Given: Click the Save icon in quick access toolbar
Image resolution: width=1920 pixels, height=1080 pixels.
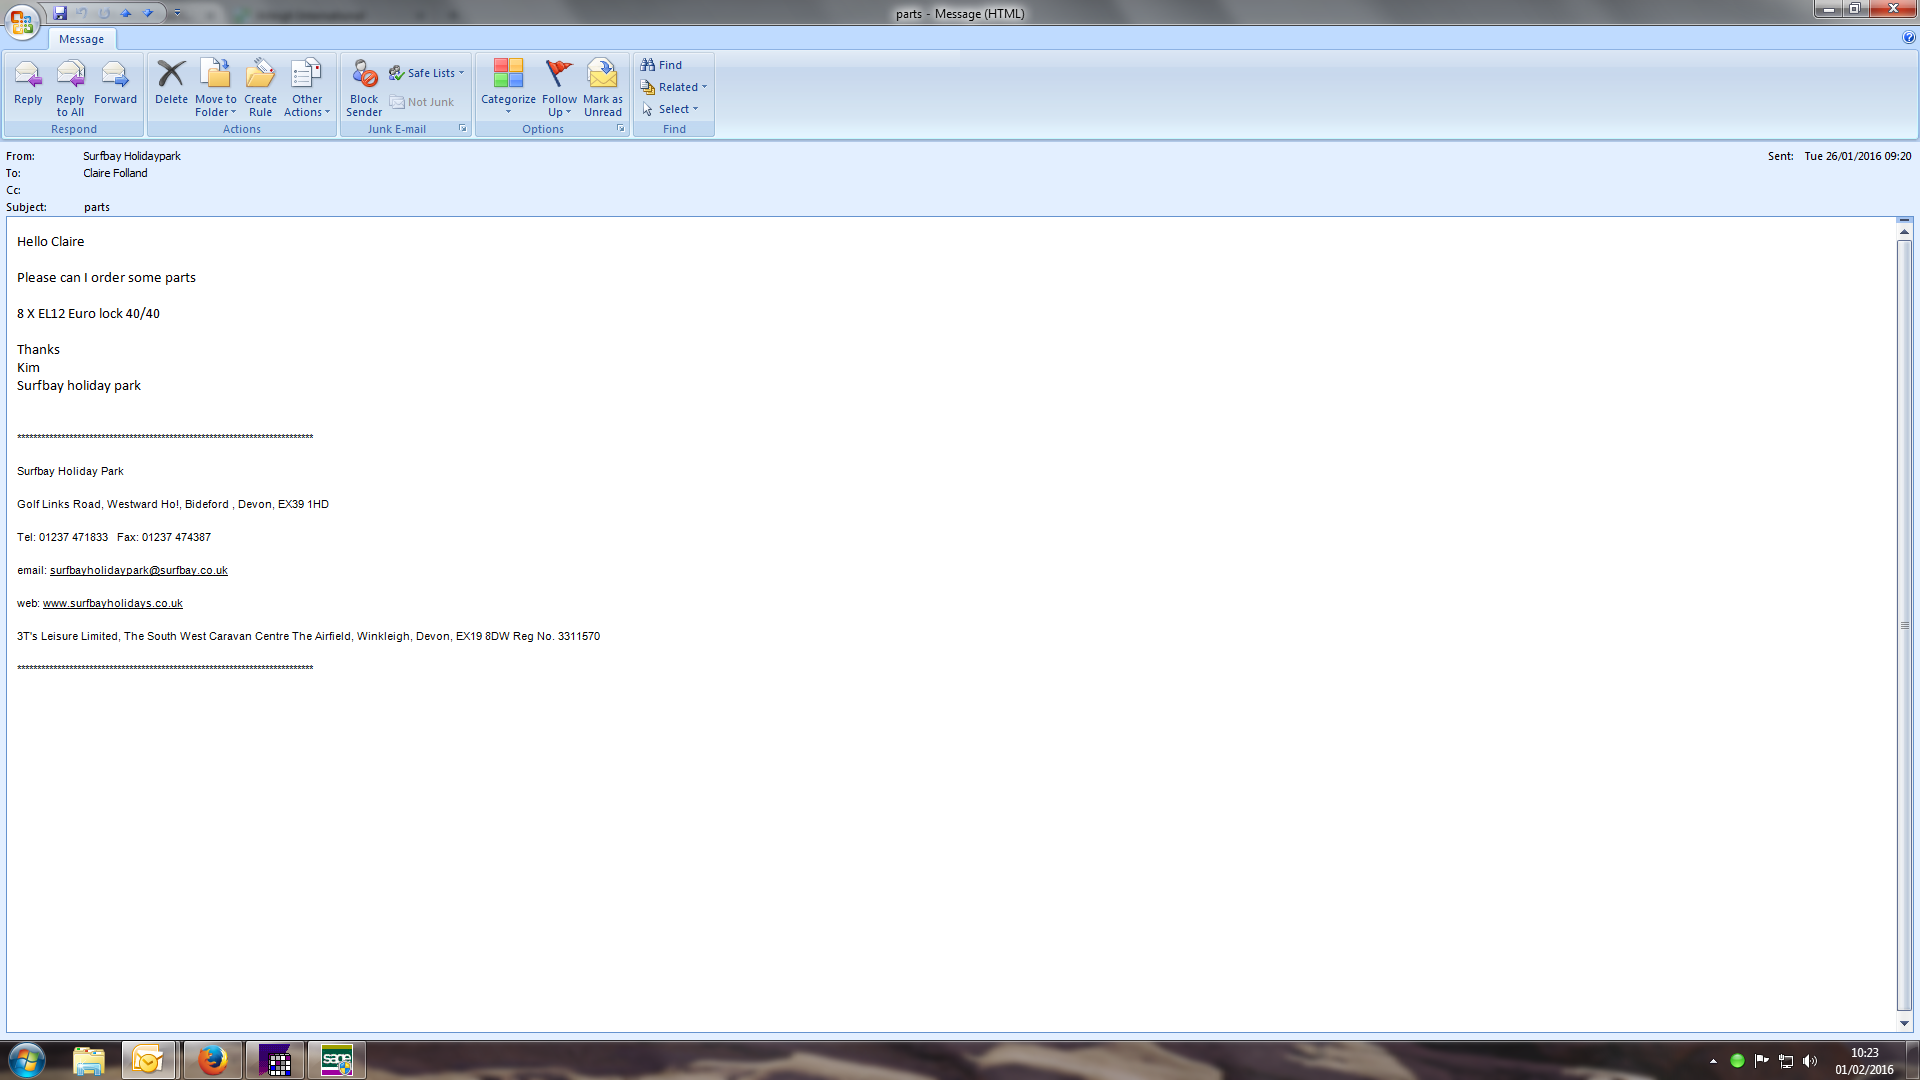Looking at the screenshot, I should point(60,13).
